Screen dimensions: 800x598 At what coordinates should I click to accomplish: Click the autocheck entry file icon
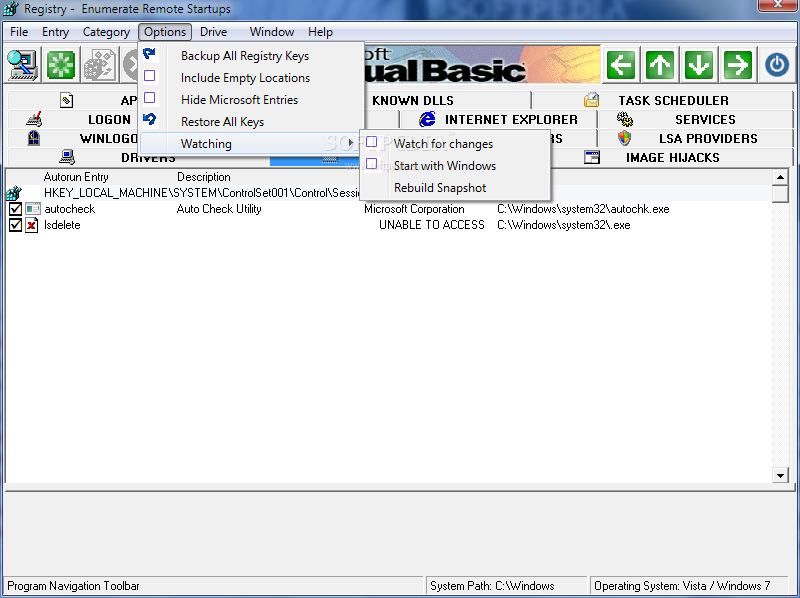click(x=33, y=209)
